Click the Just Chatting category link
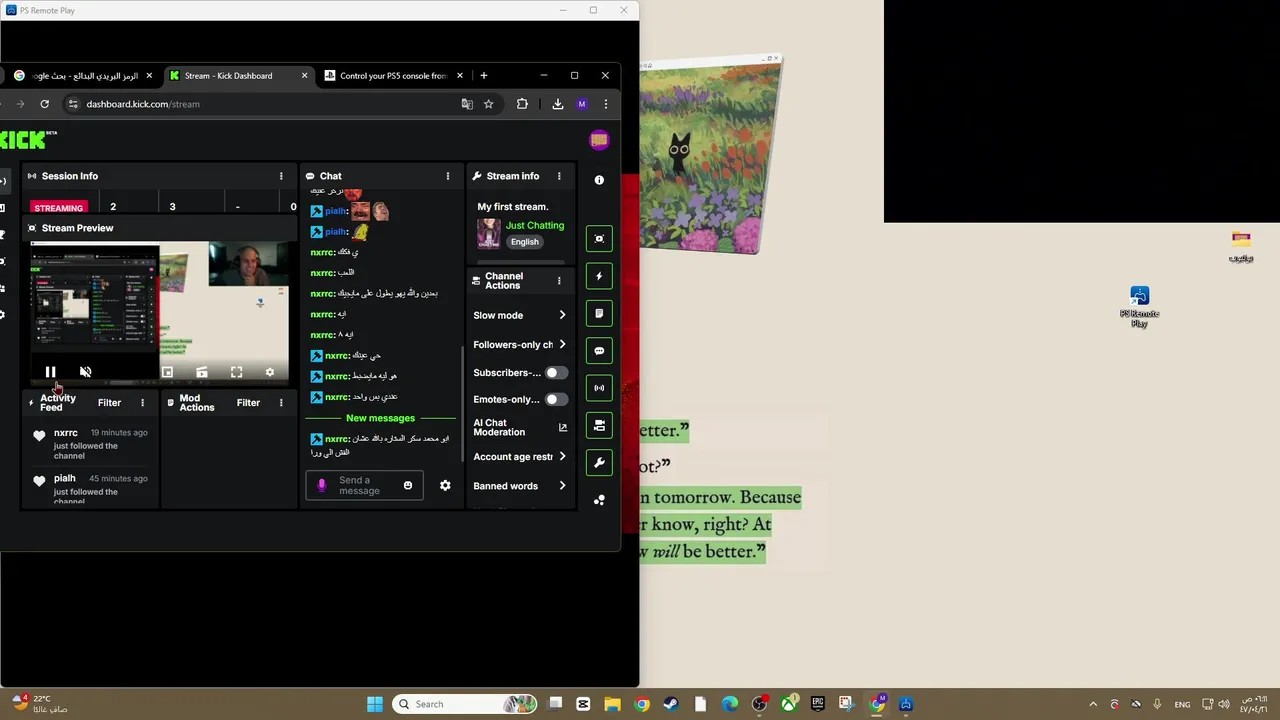The height and width of the screenshot is (720, 1280). 535,226
